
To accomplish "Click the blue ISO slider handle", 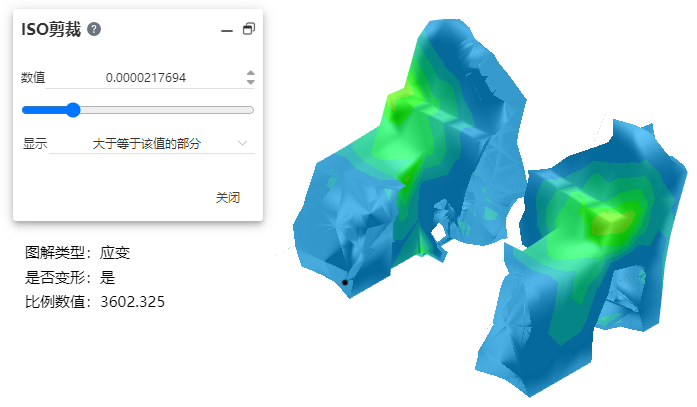I will (x=72, y=110).
